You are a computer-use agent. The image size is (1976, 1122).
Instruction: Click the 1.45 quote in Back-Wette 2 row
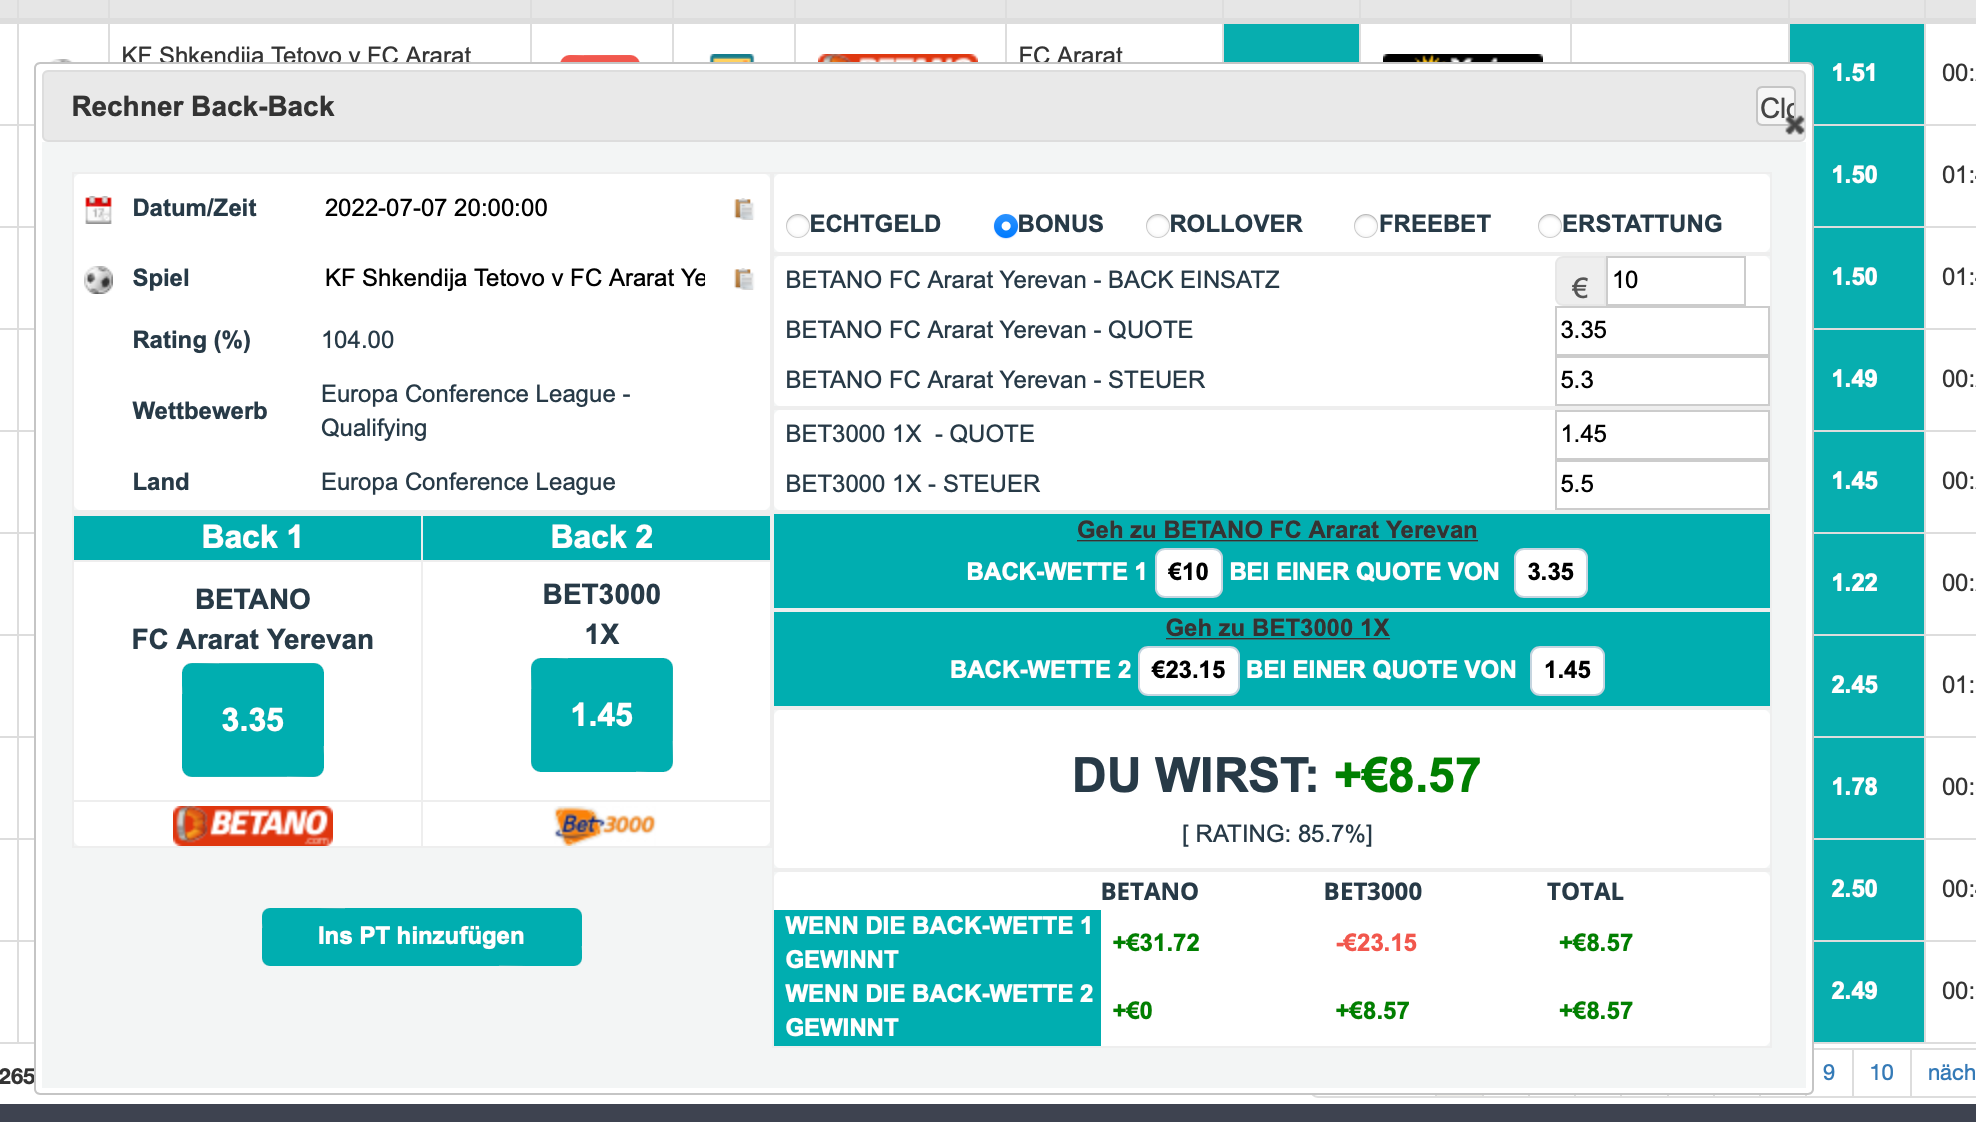pyautogui.click(x=1567, y=670)
